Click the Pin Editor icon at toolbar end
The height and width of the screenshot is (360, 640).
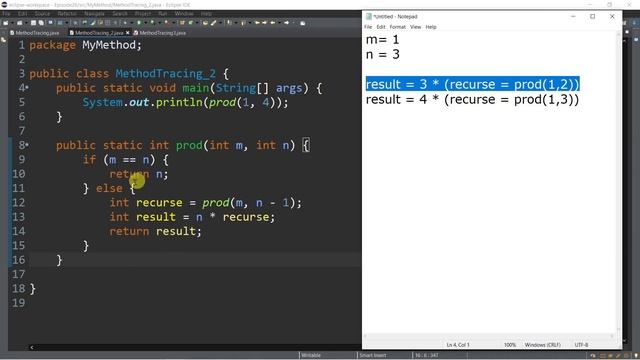tap(302, 23)
